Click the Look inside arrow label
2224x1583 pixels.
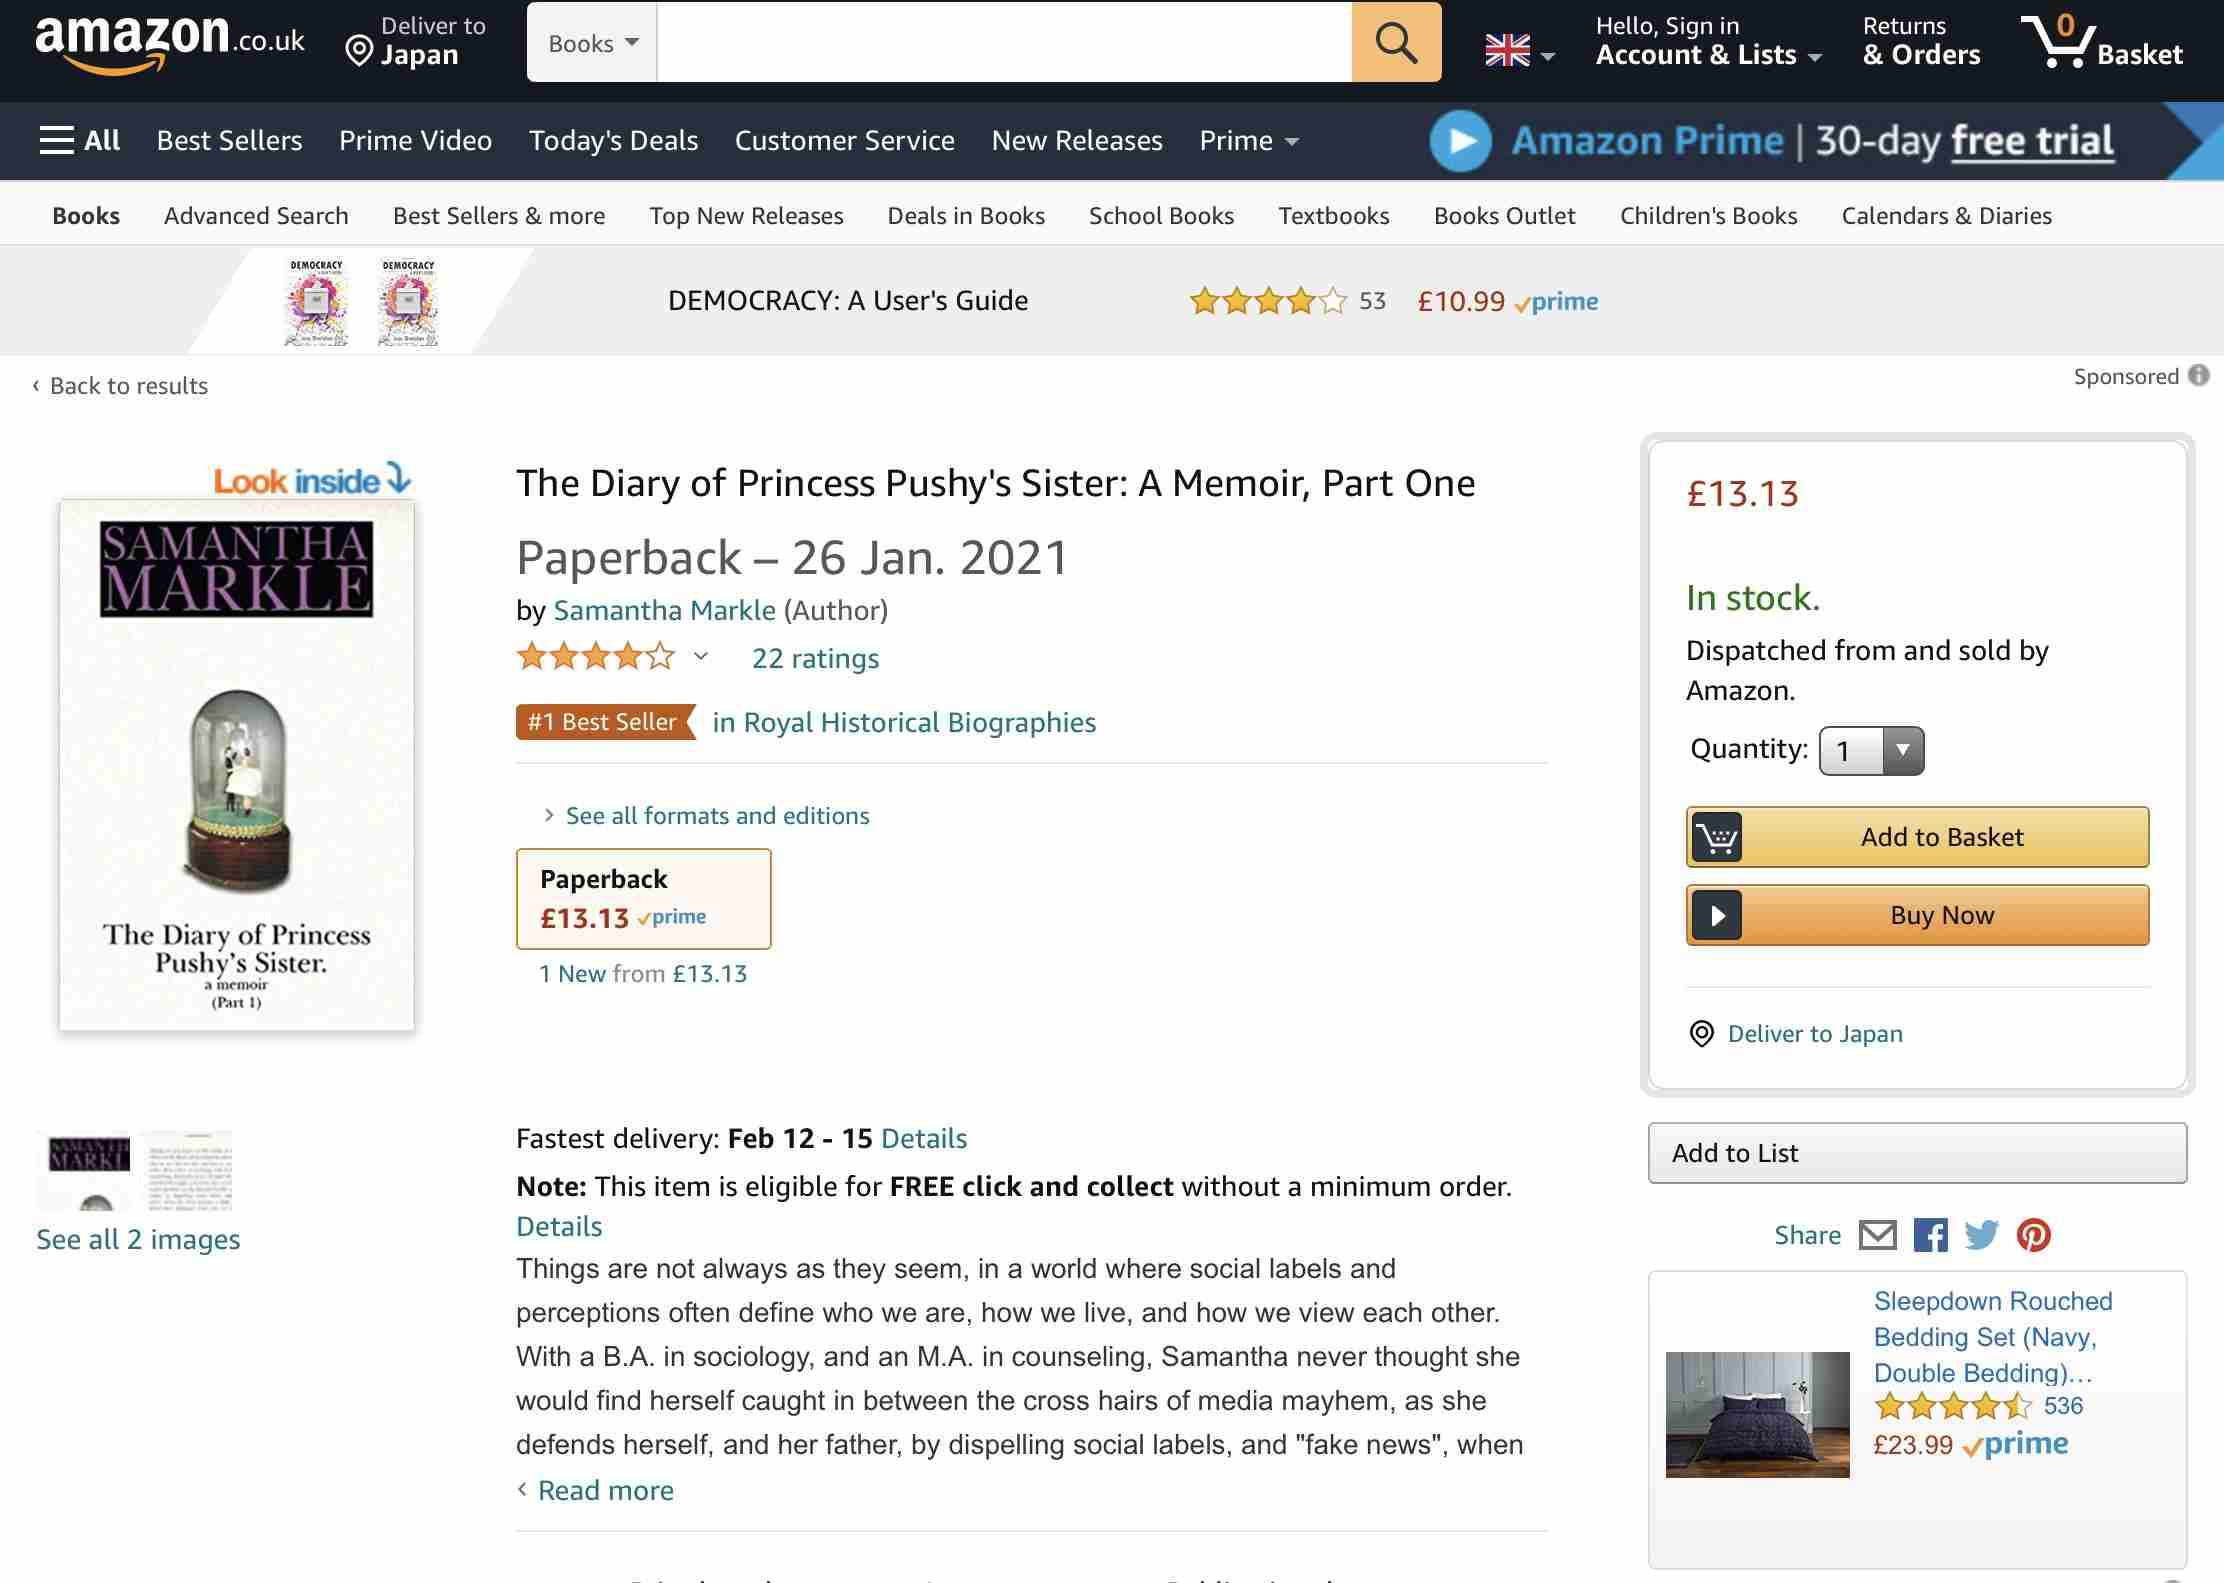[312, 480]
